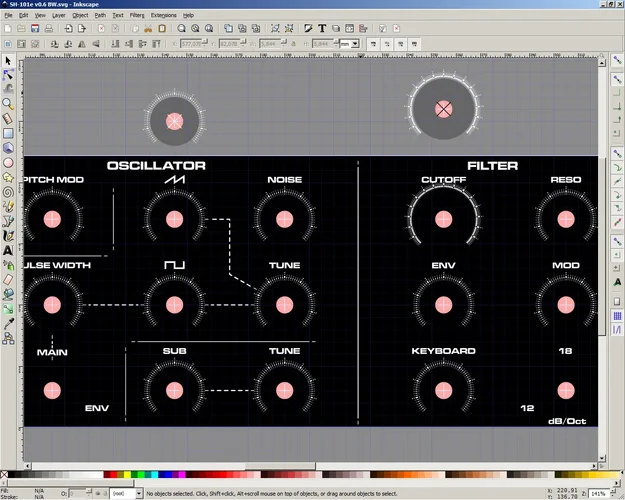Select the Star polygon tool
625x500 pixels.
tap(8, 176)
